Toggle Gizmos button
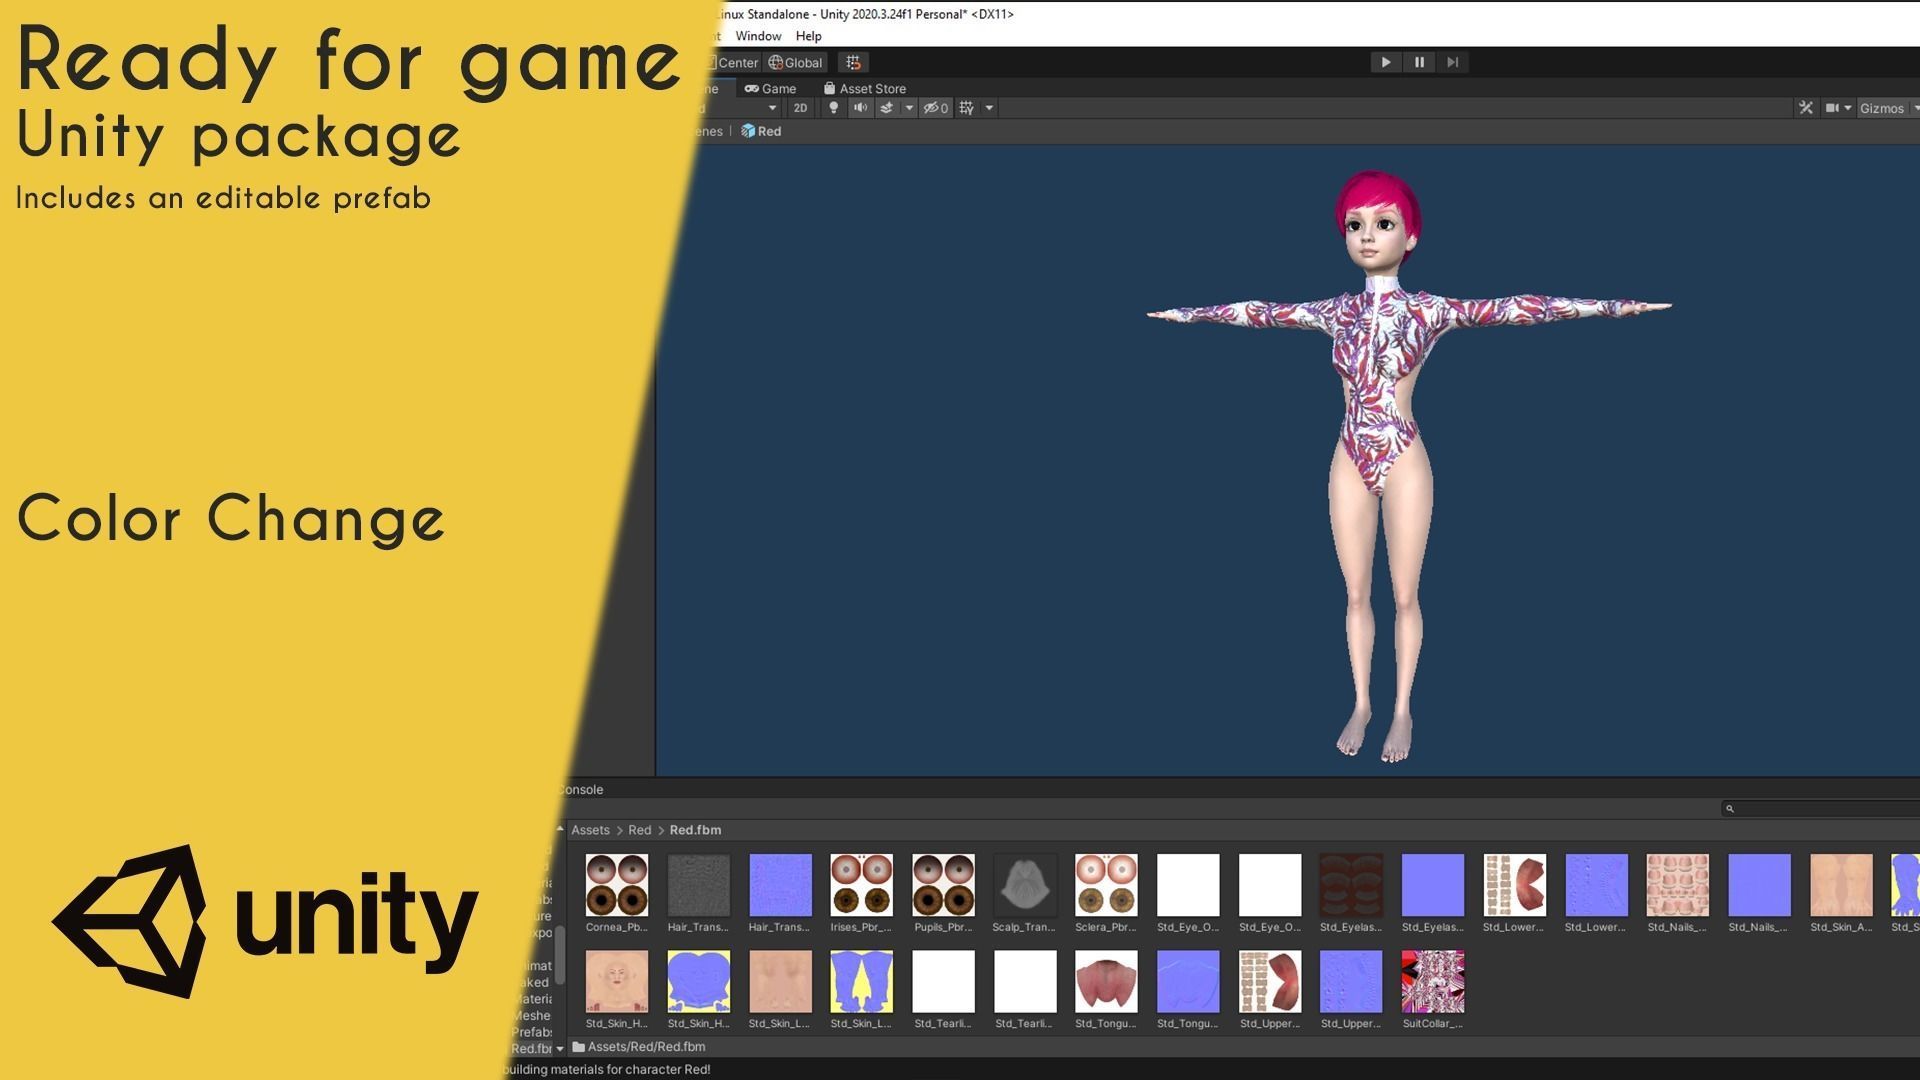Image resolution: width=1920 pixels, height=1080 pixels. point(1882,108)
